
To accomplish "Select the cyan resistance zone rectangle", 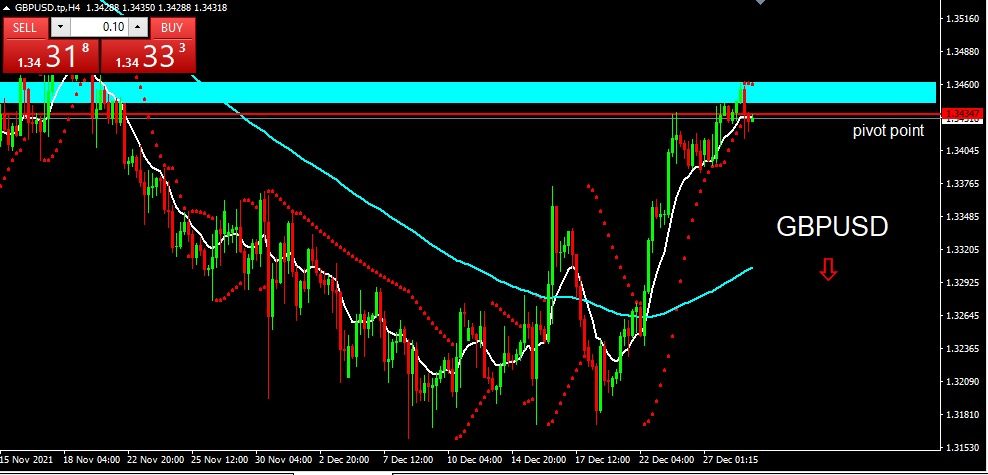I will click(x=468, y=92).
